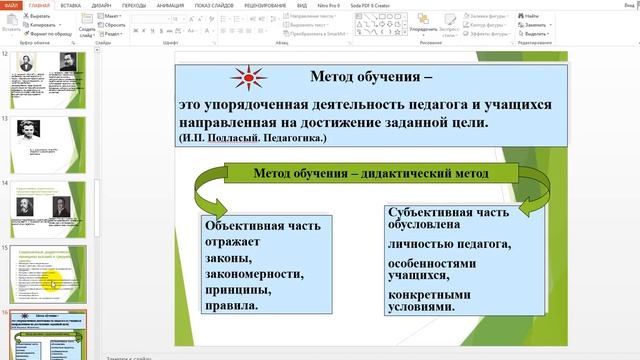Open the Макет layout dropdown
The width and height of the screenshot is (640, 360).
click(x=109, y=16)
